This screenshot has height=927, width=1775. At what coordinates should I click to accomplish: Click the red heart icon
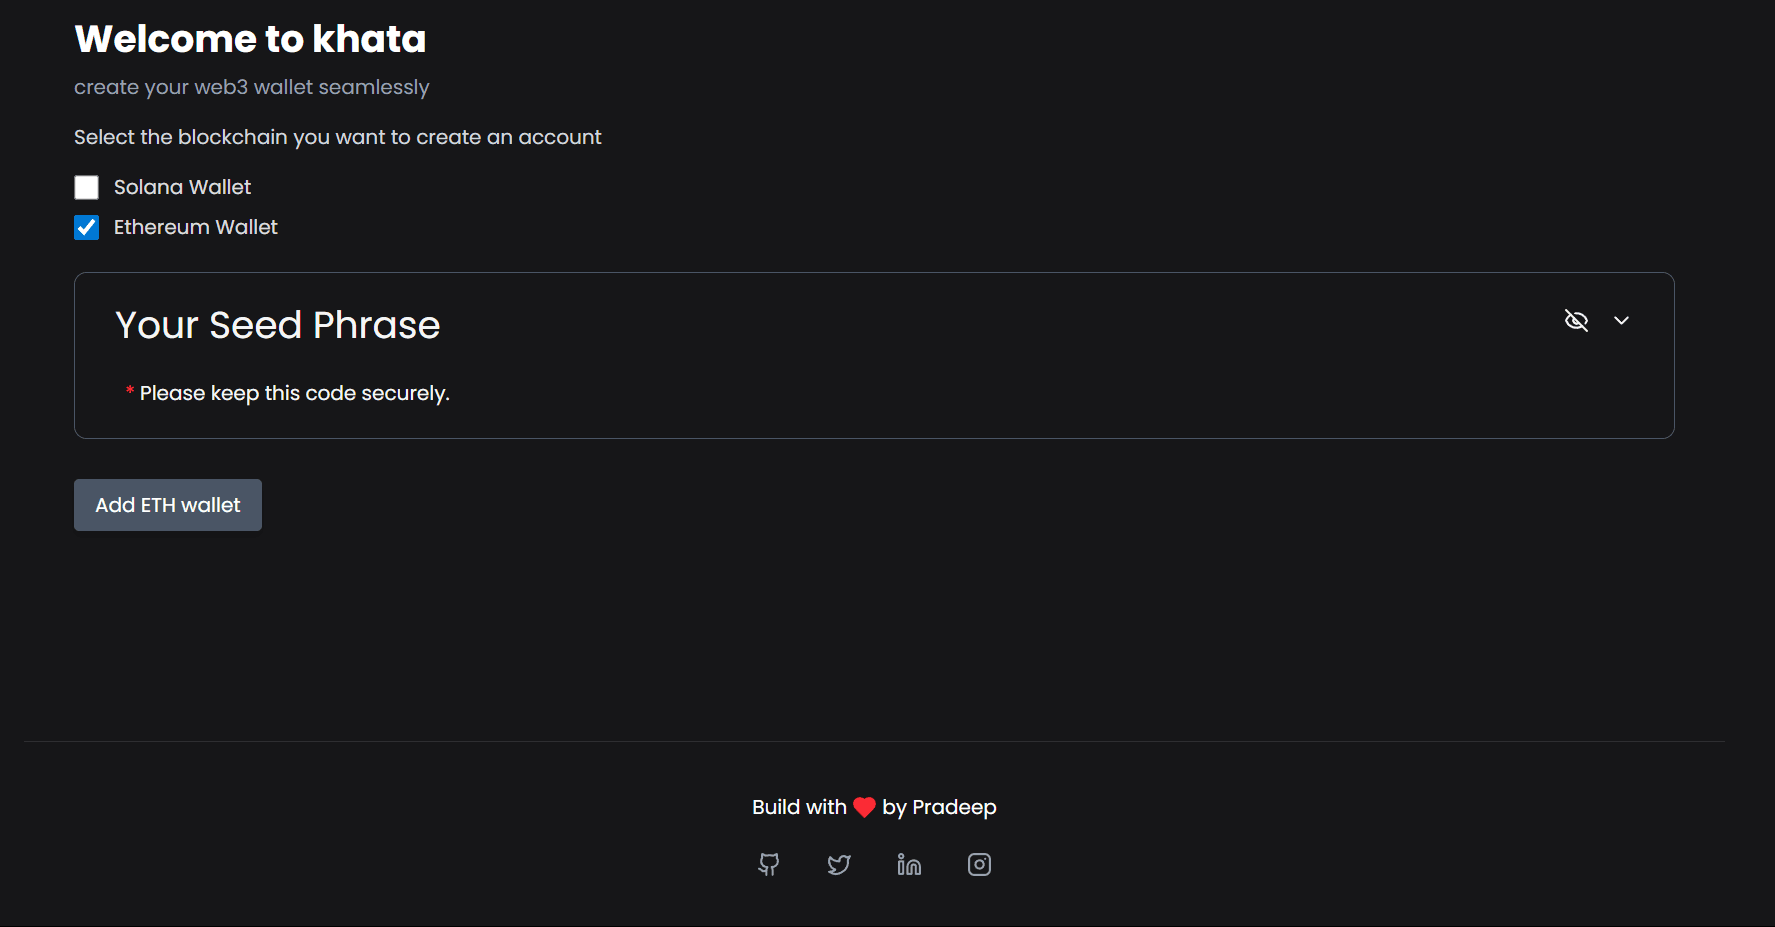click(x=864, y=807)
